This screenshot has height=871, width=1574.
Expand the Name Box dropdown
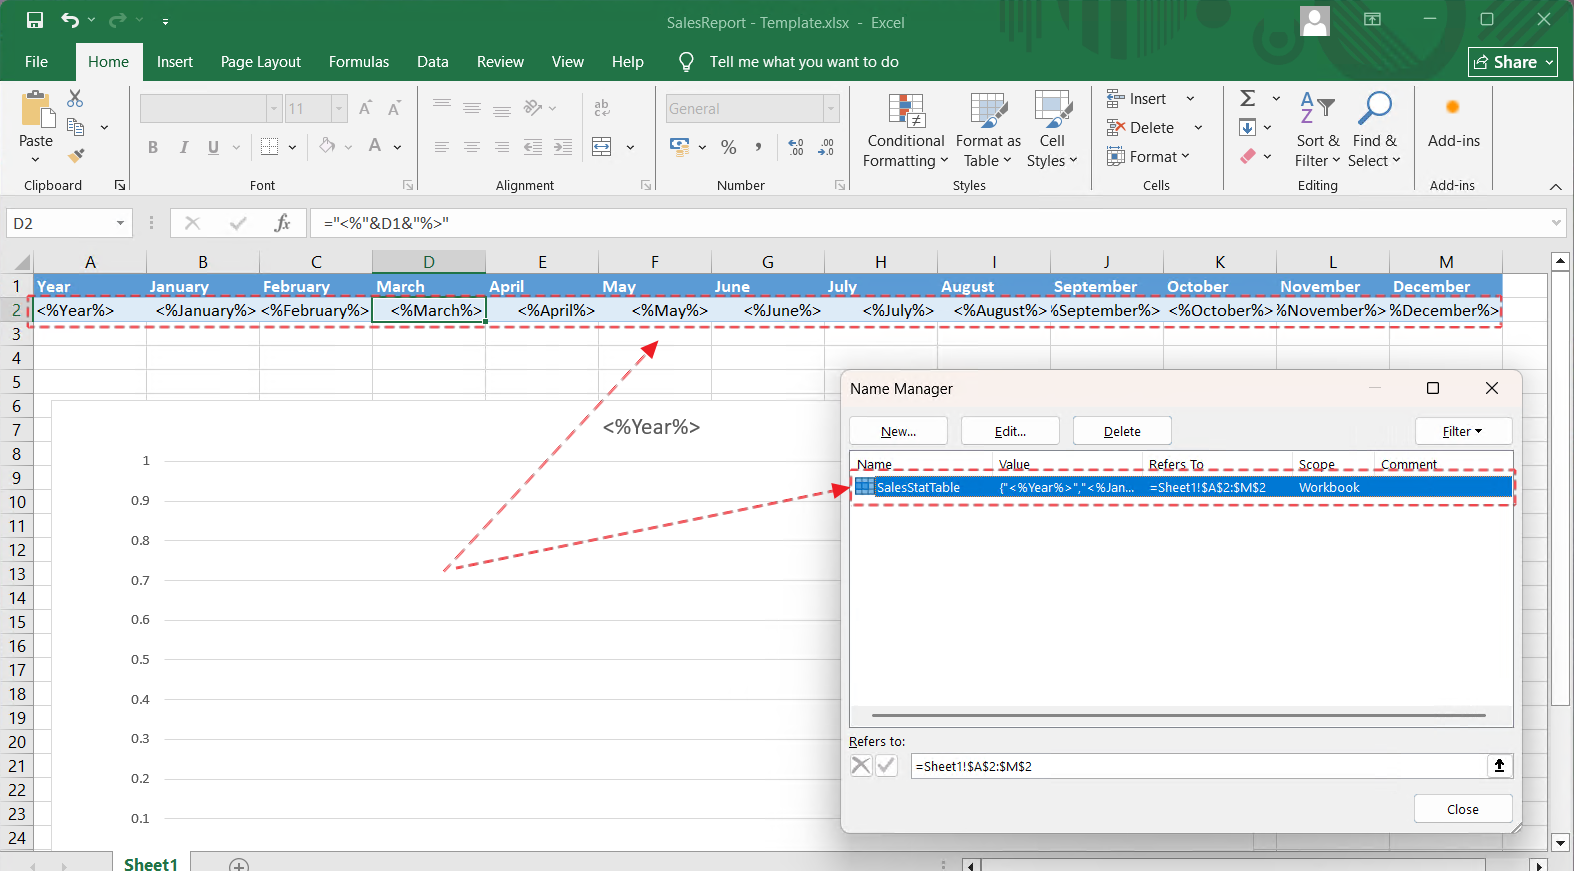coord(120,223)
